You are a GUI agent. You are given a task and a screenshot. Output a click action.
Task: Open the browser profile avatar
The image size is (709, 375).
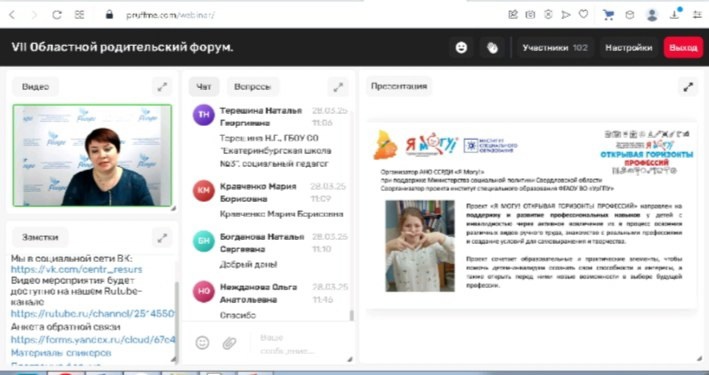pyautogui.click(x=652, y=15)
